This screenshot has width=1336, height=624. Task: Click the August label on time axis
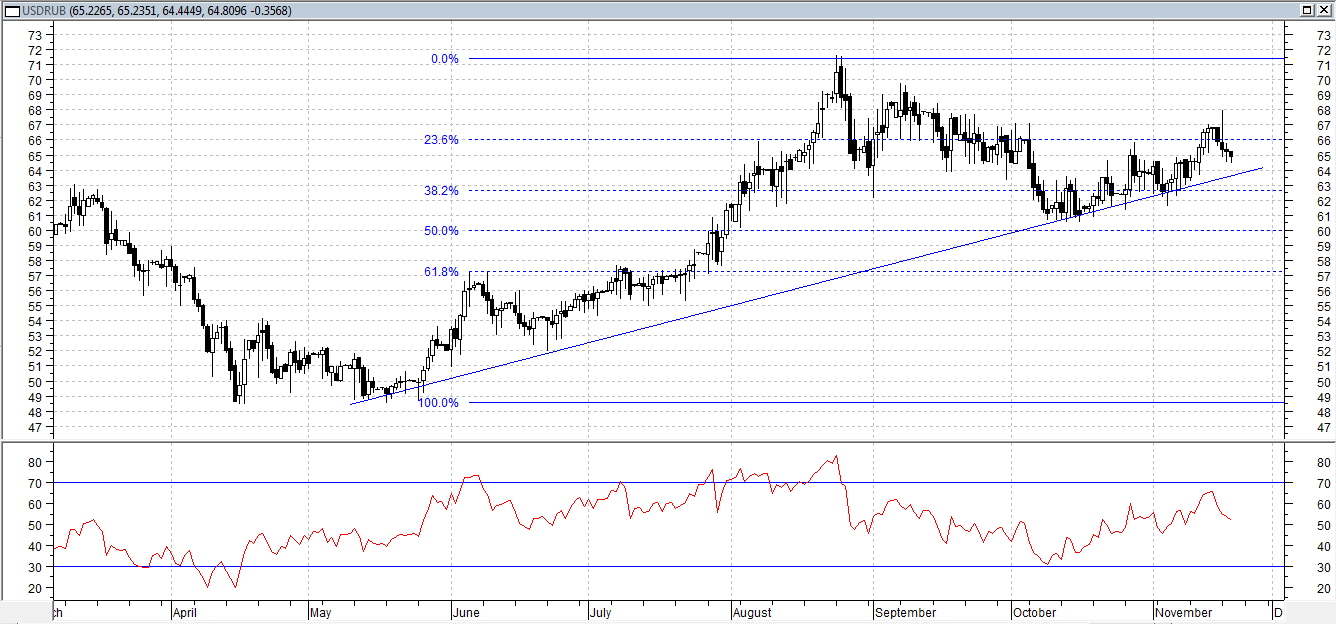[x=751, y=612]
